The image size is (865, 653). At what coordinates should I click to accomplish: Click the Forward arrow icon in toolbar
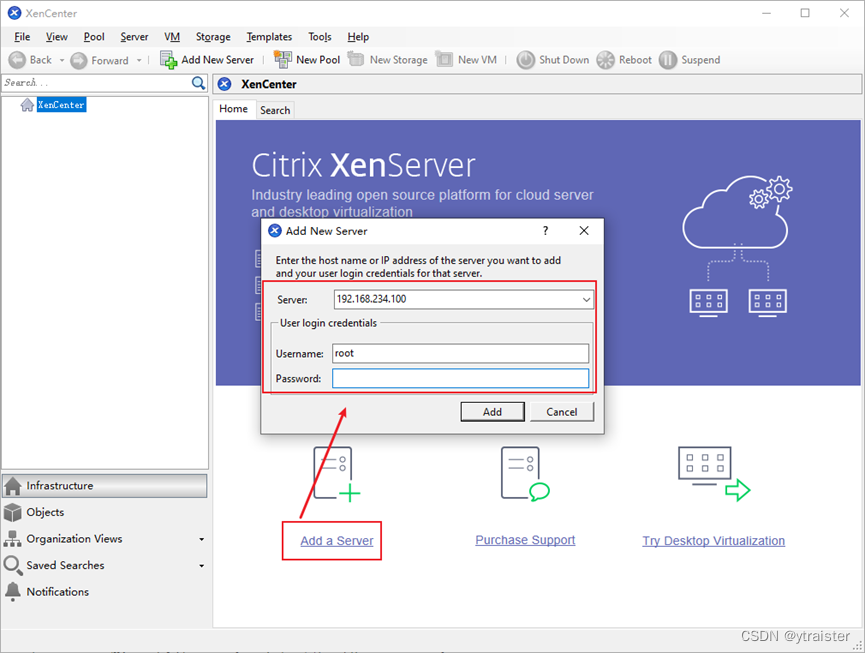(x=79, y=60)
